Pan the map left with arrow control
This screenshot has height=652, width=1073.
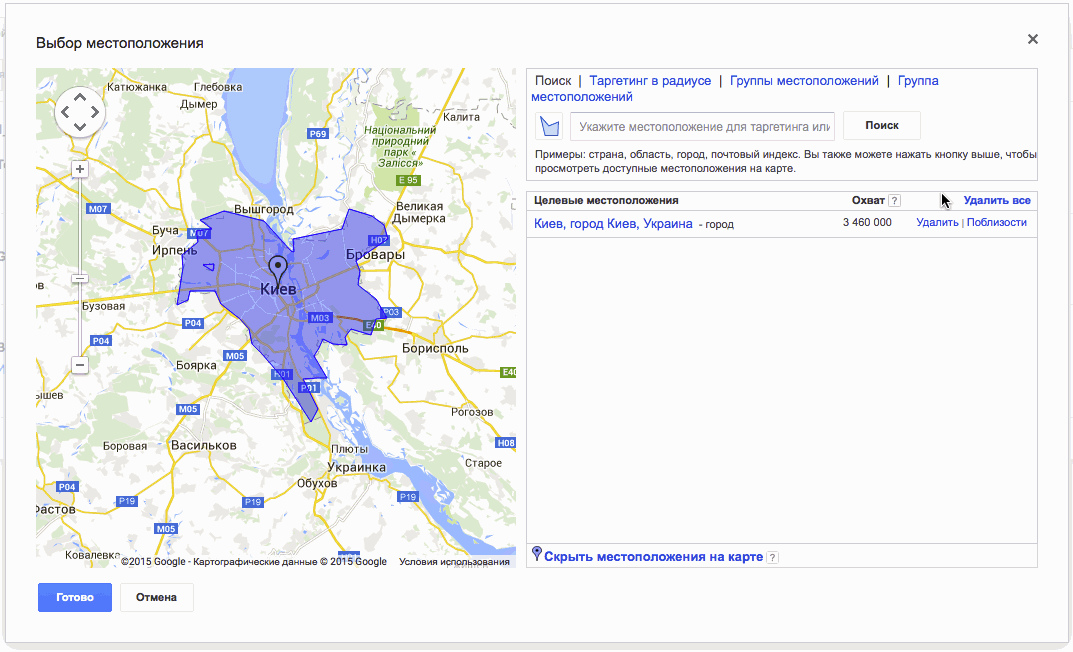tap(65, 112)
